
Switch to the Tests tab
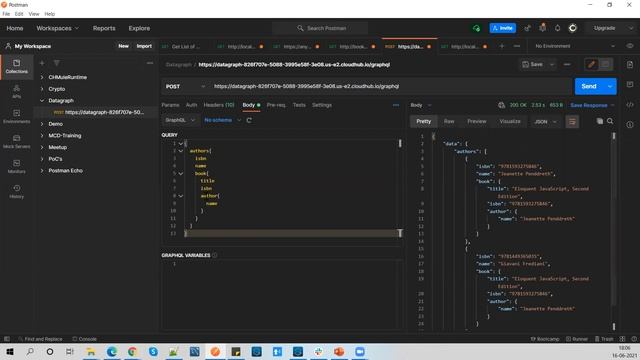[299, 105]
